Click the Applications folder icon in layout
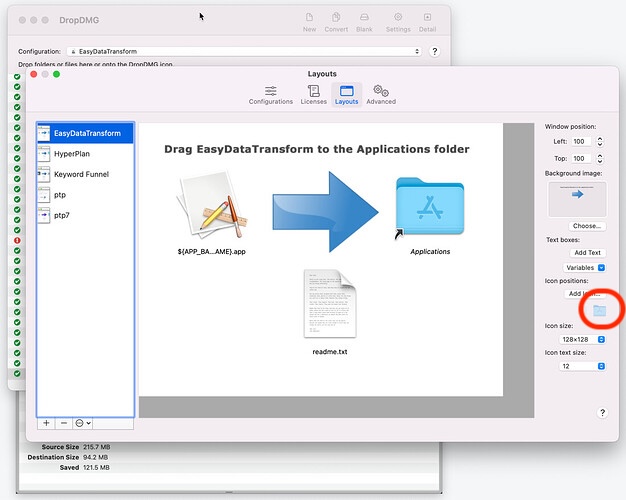The height and width of the screenshot is (500, 626). tap(429, 208)
